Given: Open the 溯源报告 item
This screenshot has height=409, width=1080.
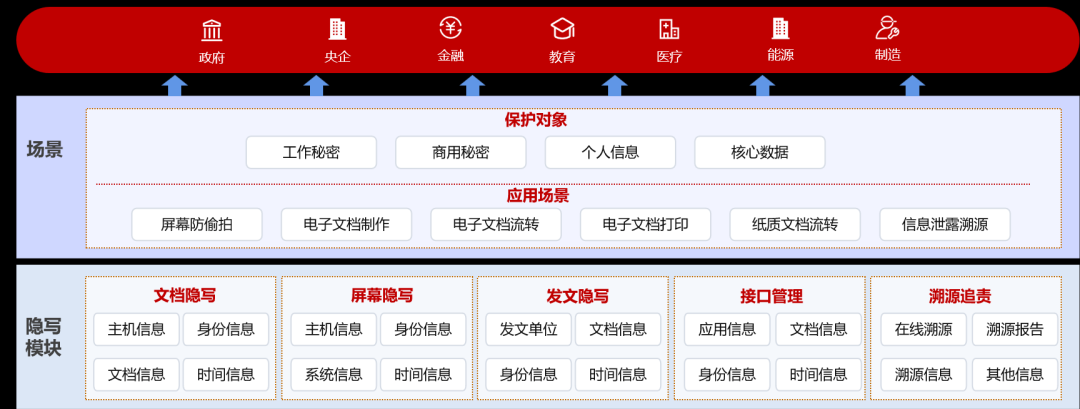Looking at the screenshot, I should point(1014,329).
